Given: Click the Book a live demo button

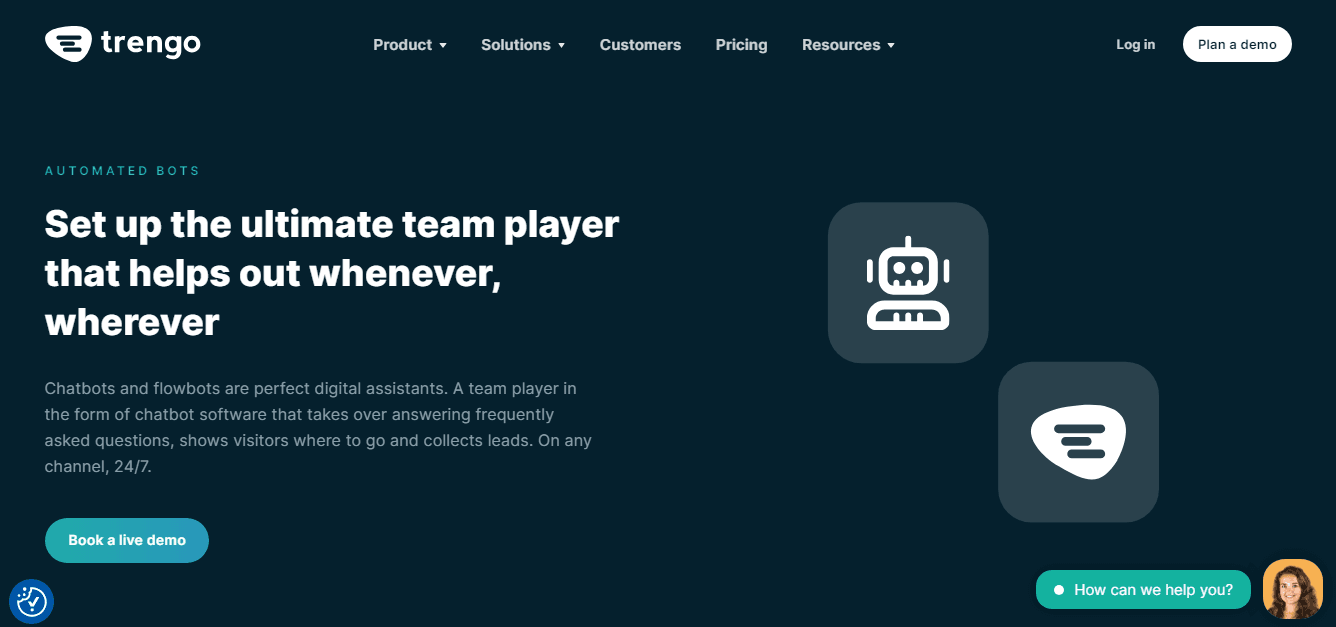Looking at the screenshot, I should 127,540.
